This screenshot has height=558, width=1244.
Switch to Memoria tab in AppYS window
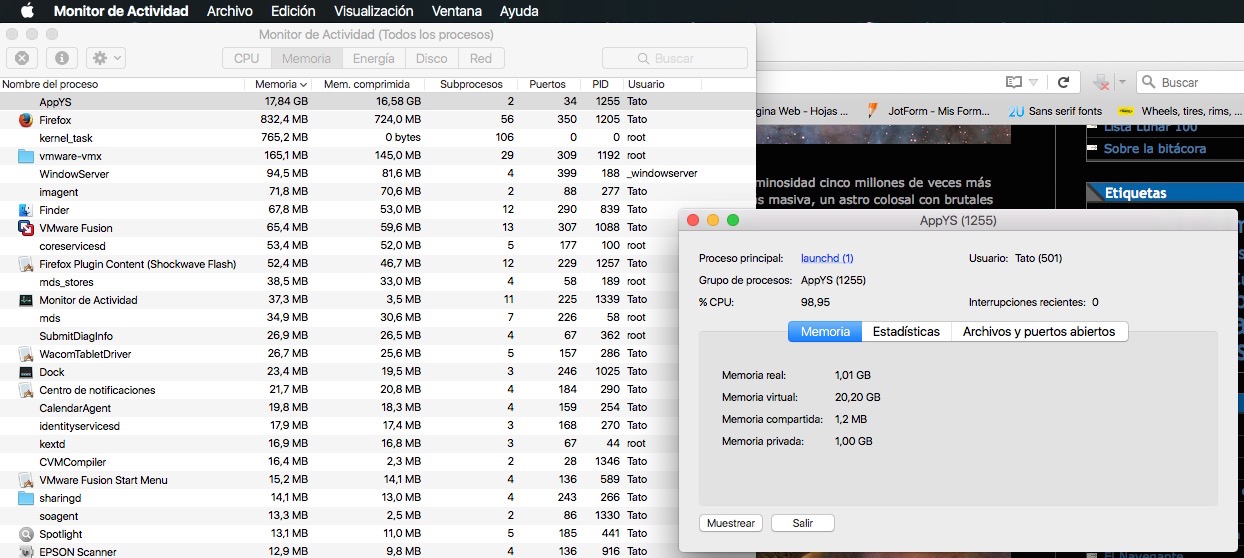click(x=825, y=331)
